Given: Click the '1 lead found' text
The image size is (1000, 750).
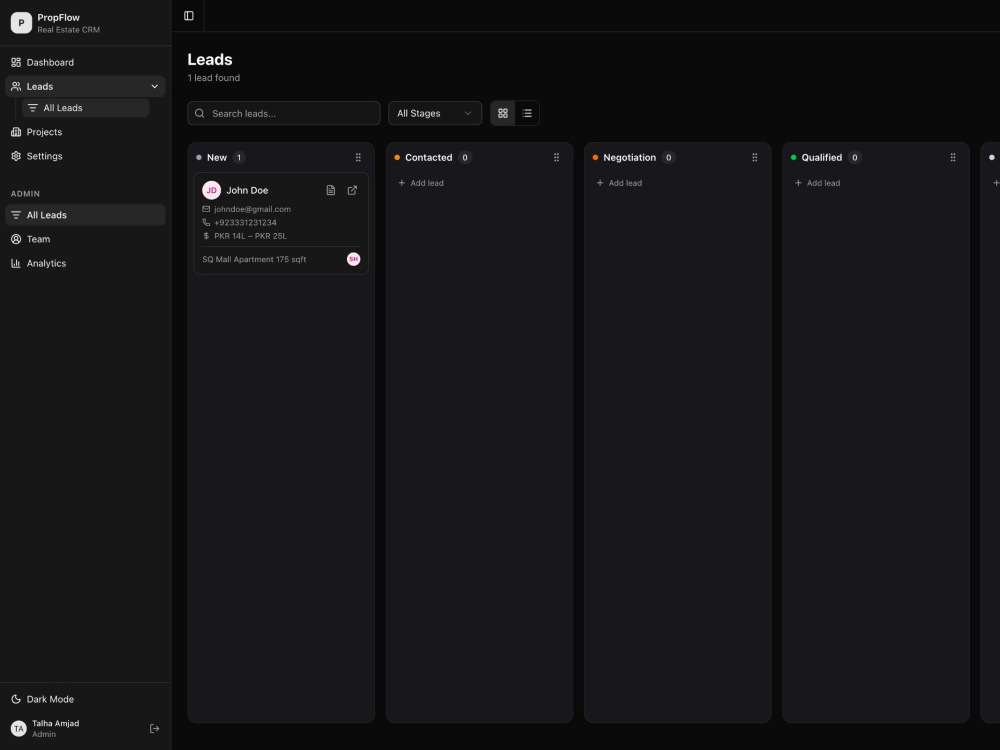Looking at the screenshot, I should [214, 78].
